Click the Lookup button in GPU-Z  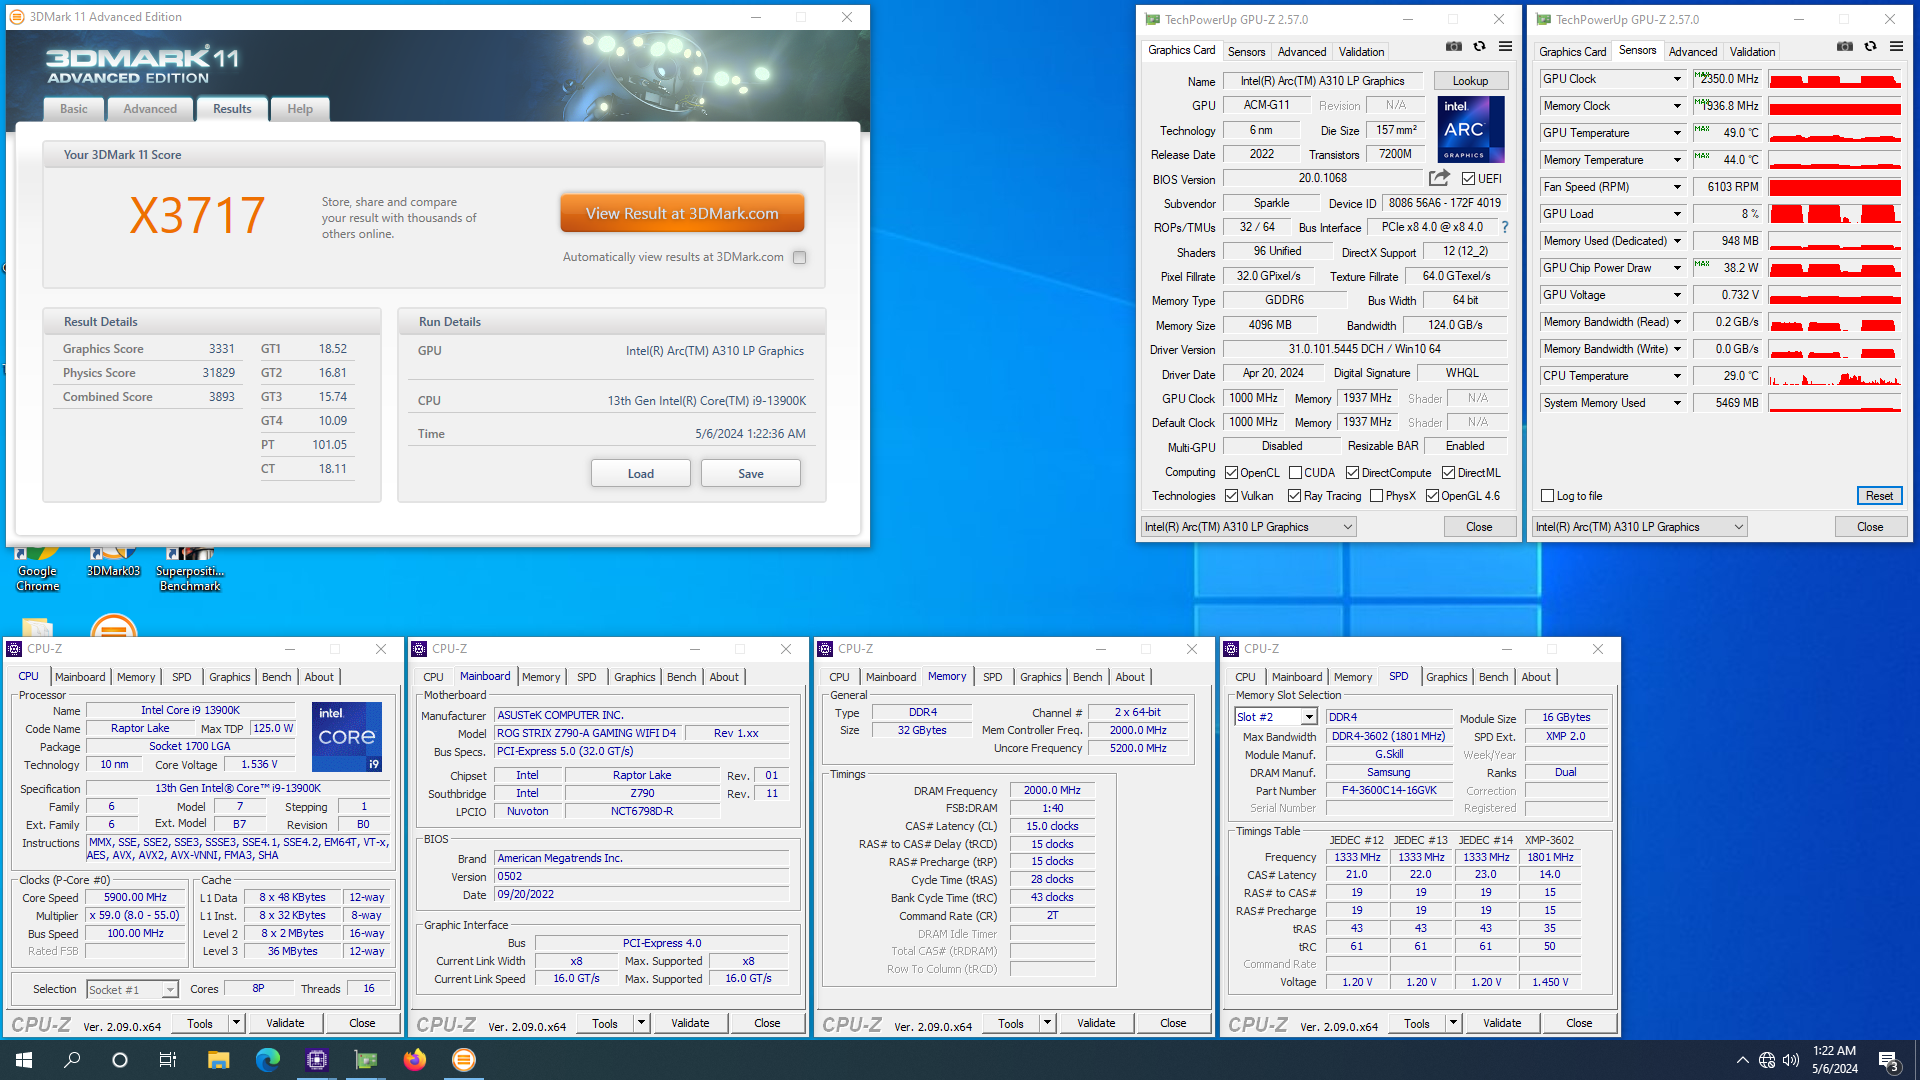(1470, 81)
